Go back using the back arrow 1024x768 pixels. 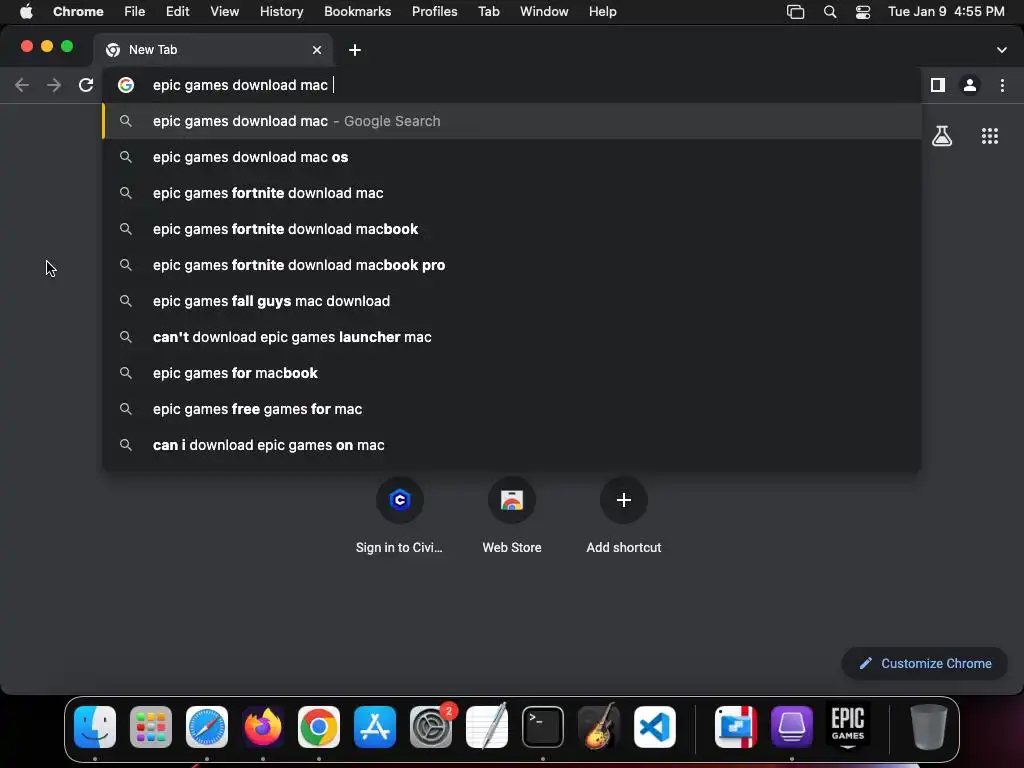22,85
